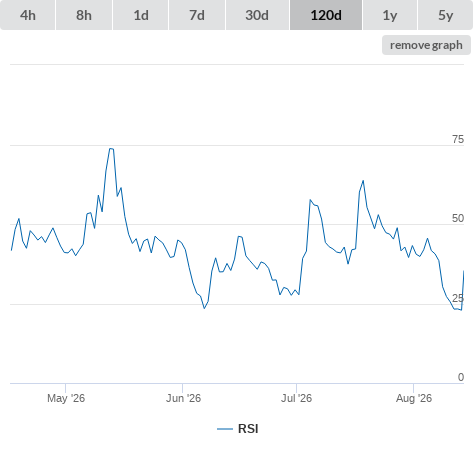Choose the 1d range tab
The width and height of the screenshot is (474, 455).
pyautogui.click(x=141, y=15)
